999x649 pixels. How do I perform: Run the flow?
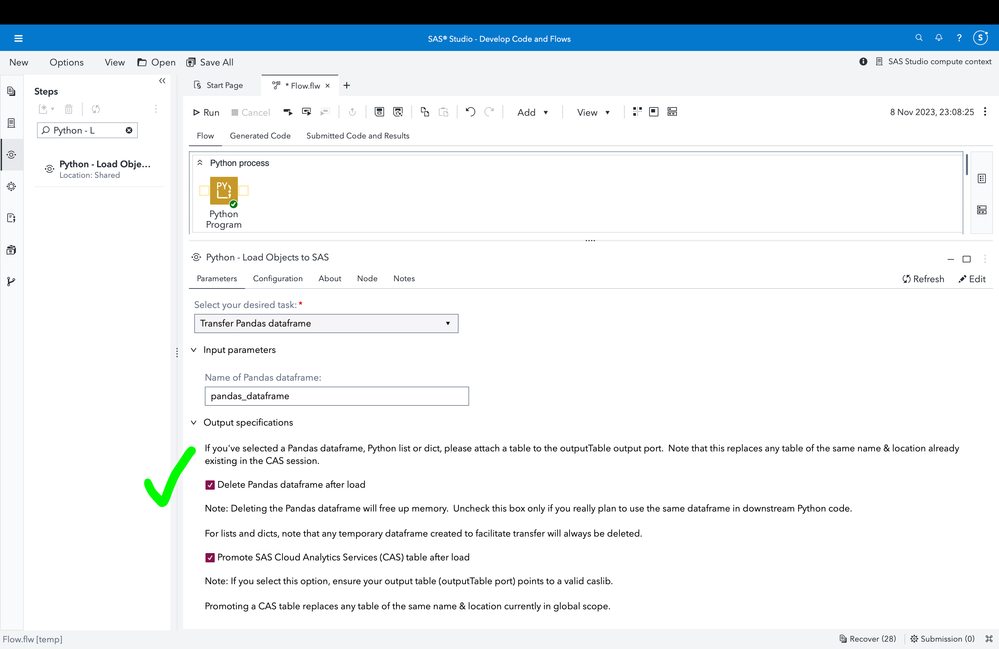coord(206,112)
